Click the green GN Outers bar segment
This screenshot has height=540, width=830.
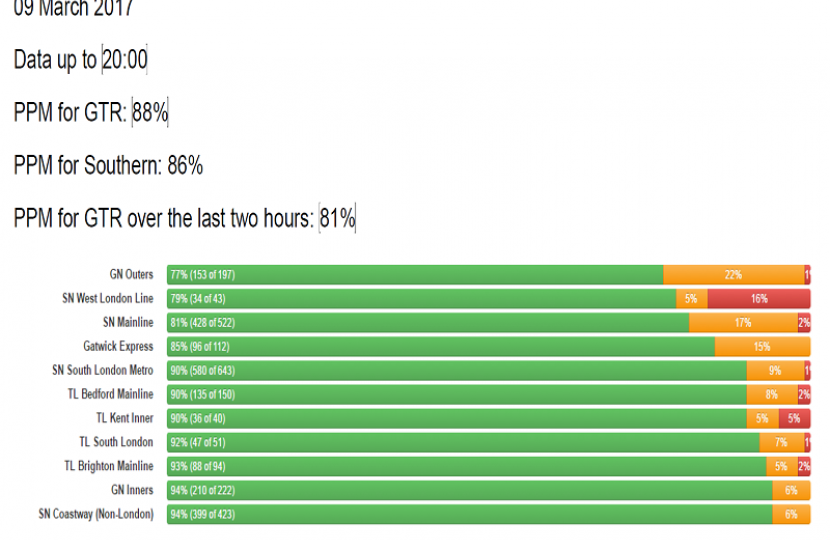click(415, 274)
